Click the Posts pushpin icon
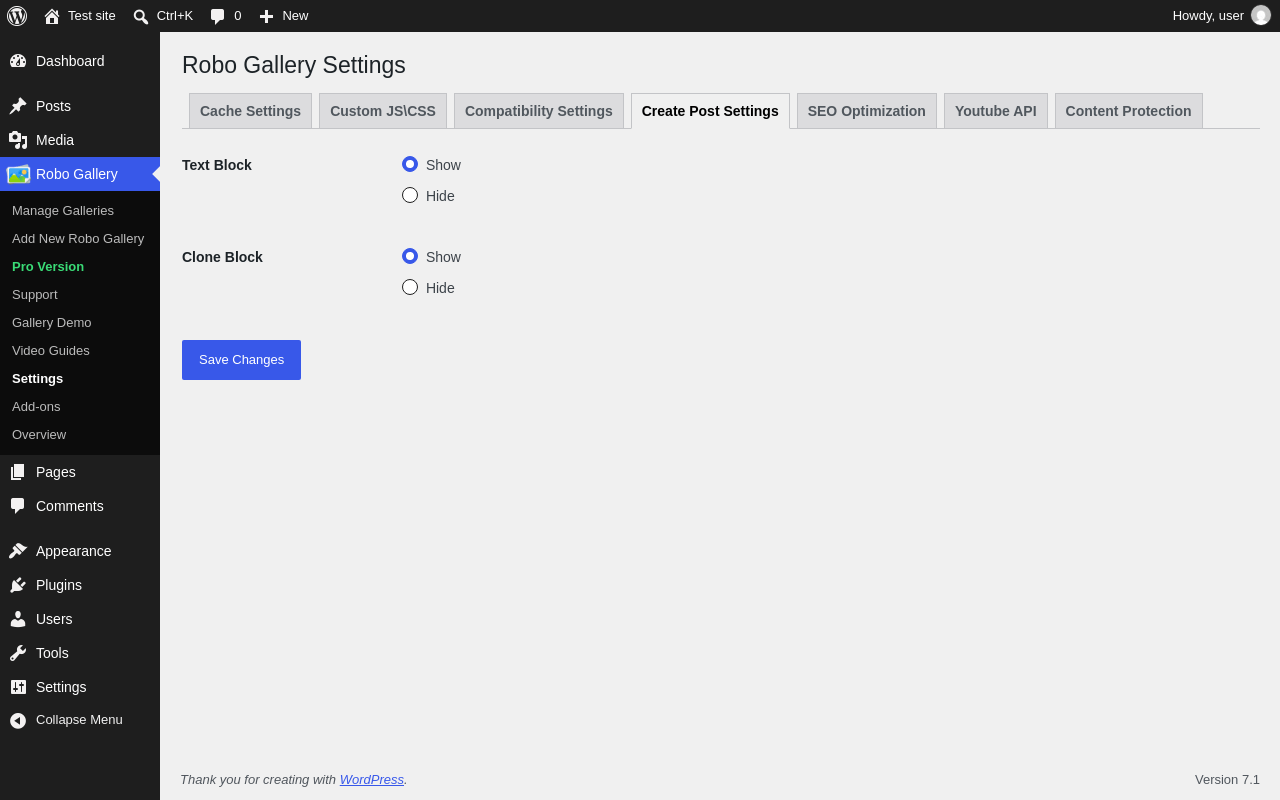This screenshot has height=800, width=1280. coord(18,106)
